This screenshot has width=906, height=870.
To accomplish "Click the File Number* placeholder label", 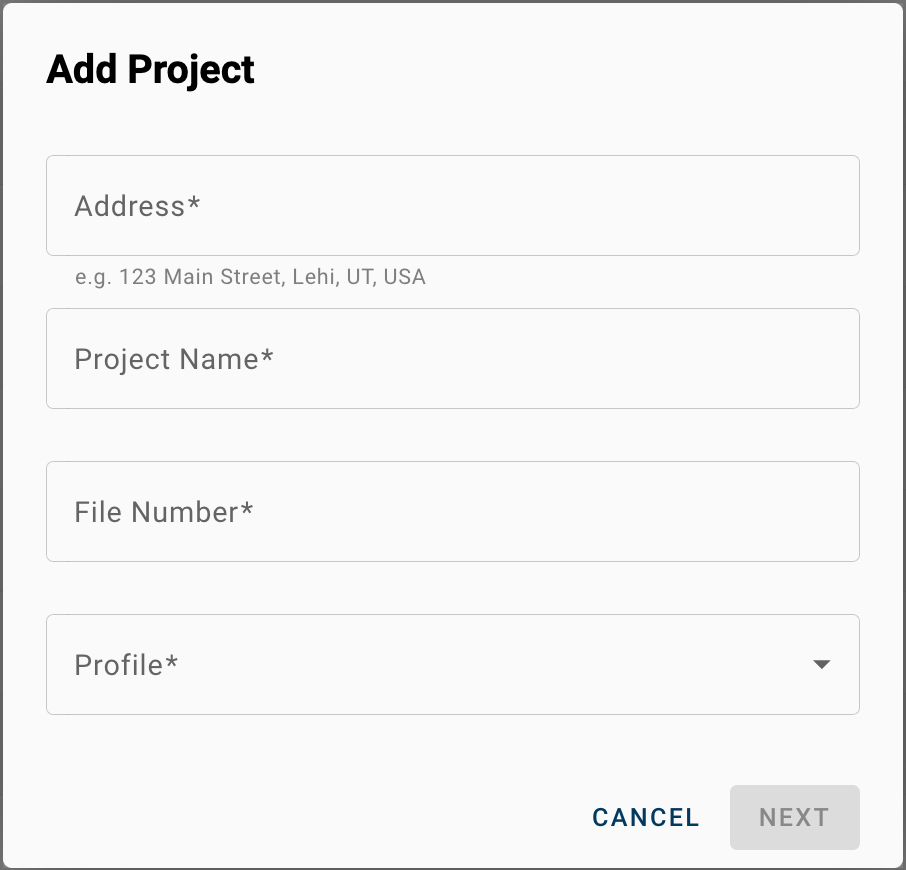I will pos(164,512).
